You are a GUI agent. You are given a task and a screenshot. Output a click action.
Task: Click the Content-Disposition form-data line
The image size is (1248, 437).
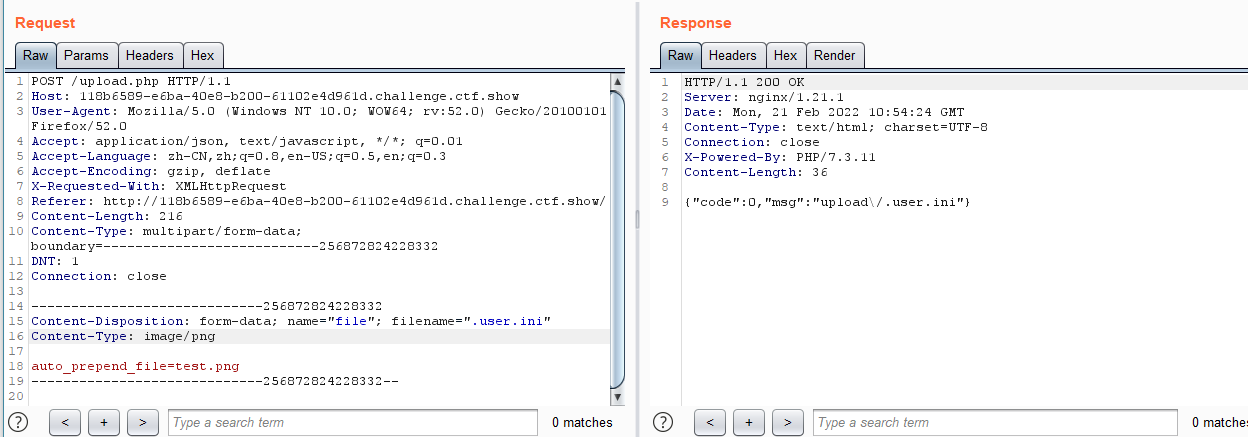pos(291,321)
